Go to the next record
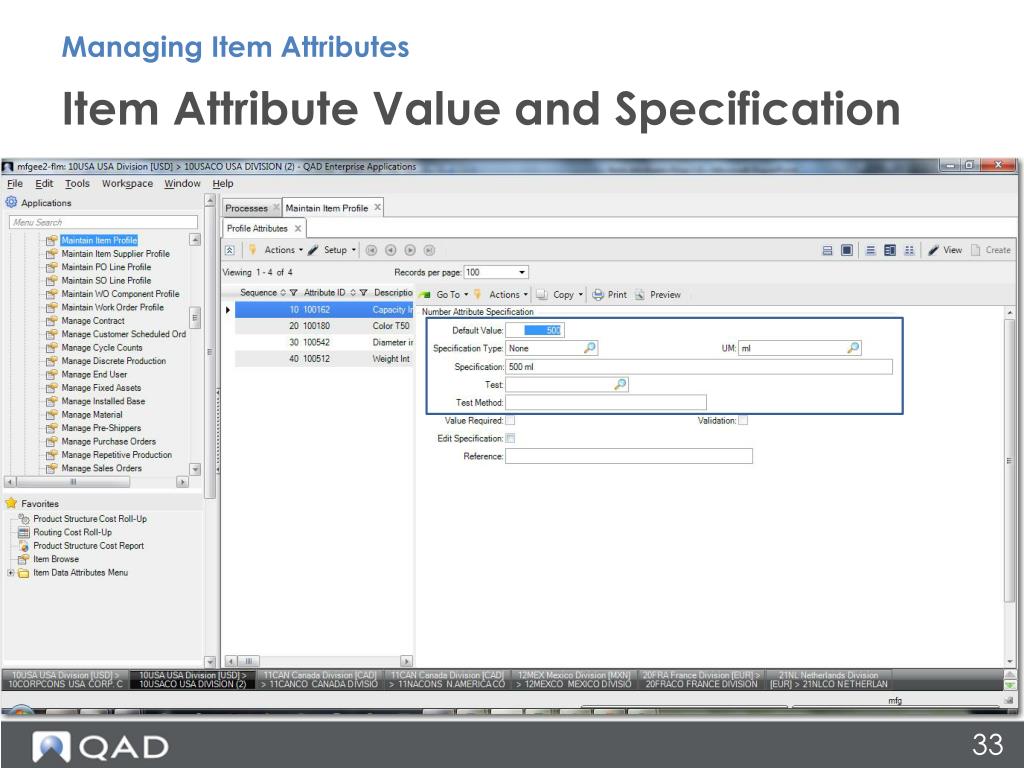Viewport: 1024px width, 768px height. [410, 250]
